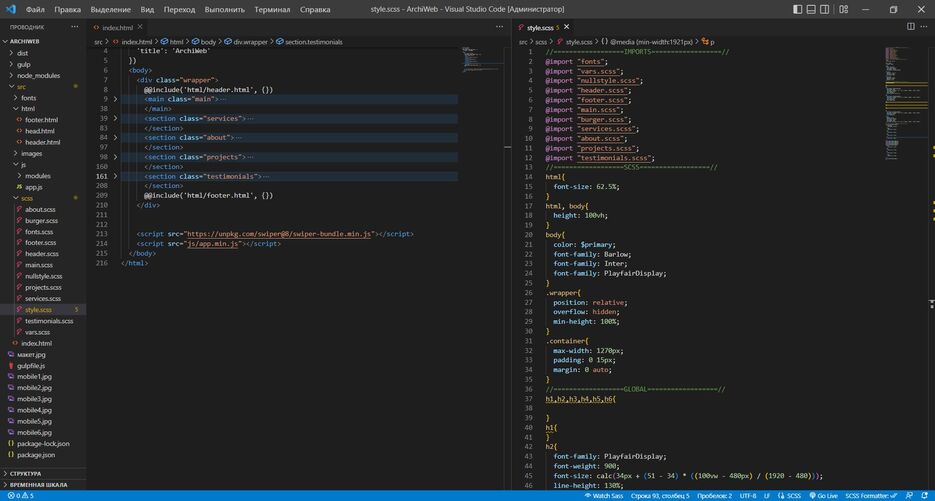This screenshot has width=935, height=501.
Task: Open the explorer panel's three-dot menu
Action: tap(75, 27)
